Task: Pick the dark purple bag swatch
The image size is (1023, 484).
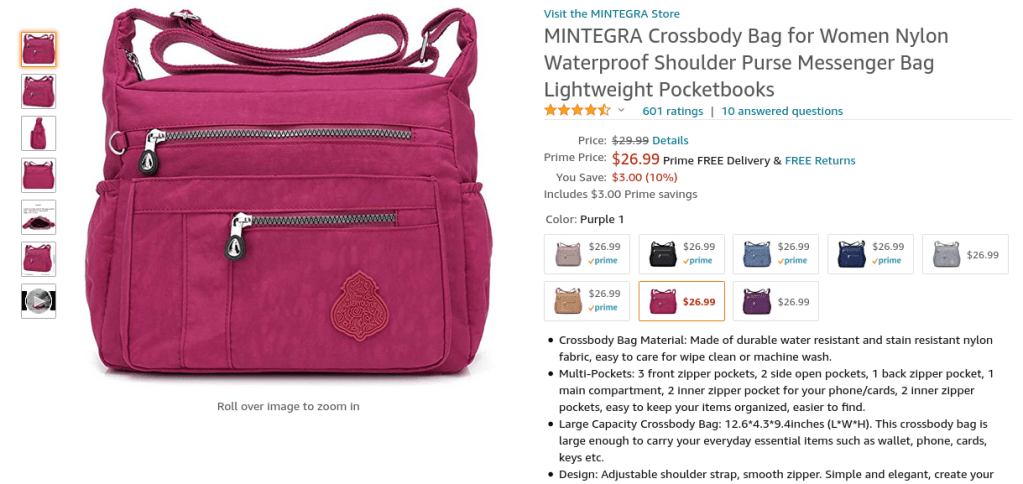Action: pyautogui.click(x=776, y=301)
